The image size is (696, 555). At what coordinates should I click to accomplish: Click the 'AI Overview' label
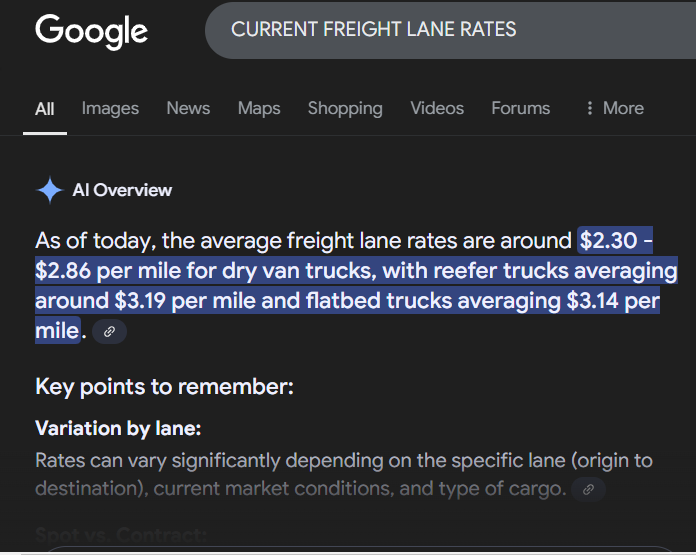(122, 190)
